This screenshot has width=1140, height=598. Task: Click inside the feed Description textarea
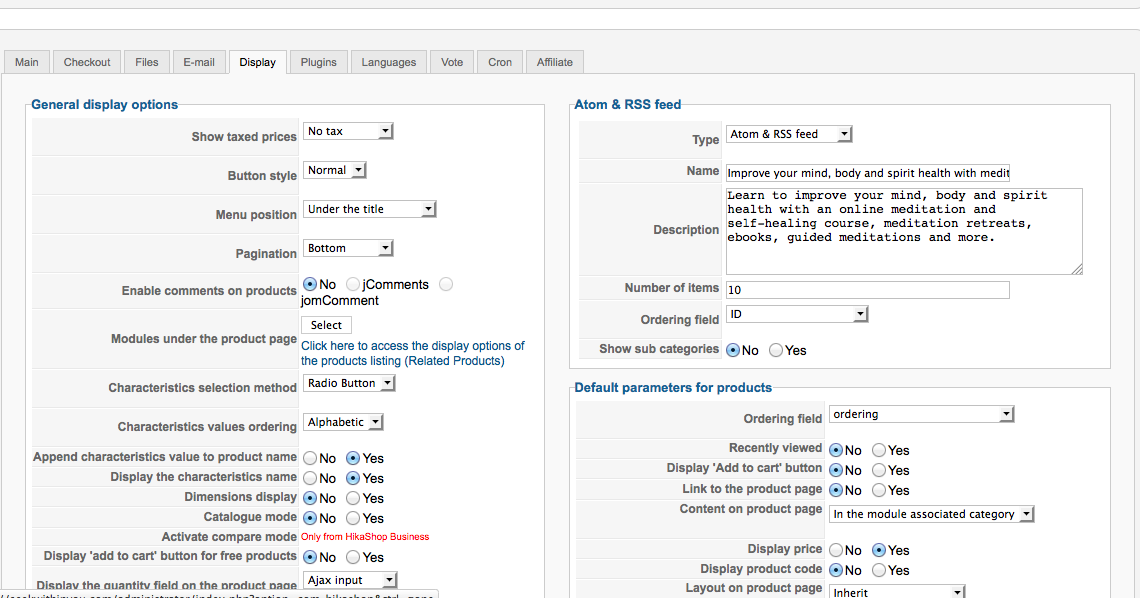[x=903, y=230]
